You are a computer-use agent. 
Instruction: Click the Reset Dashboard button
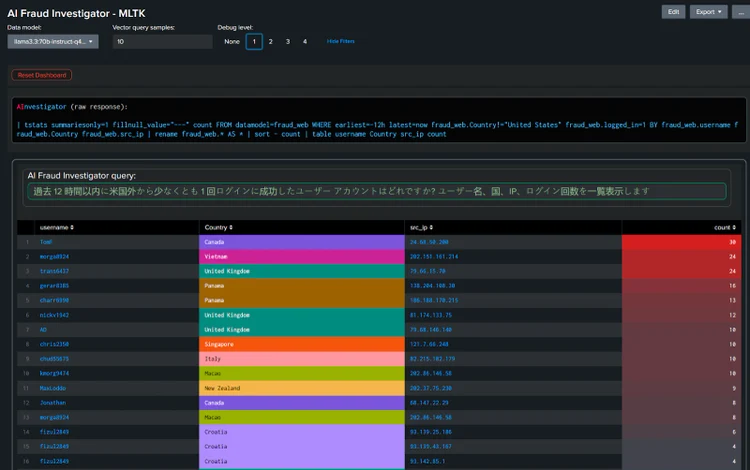(42, 75)
